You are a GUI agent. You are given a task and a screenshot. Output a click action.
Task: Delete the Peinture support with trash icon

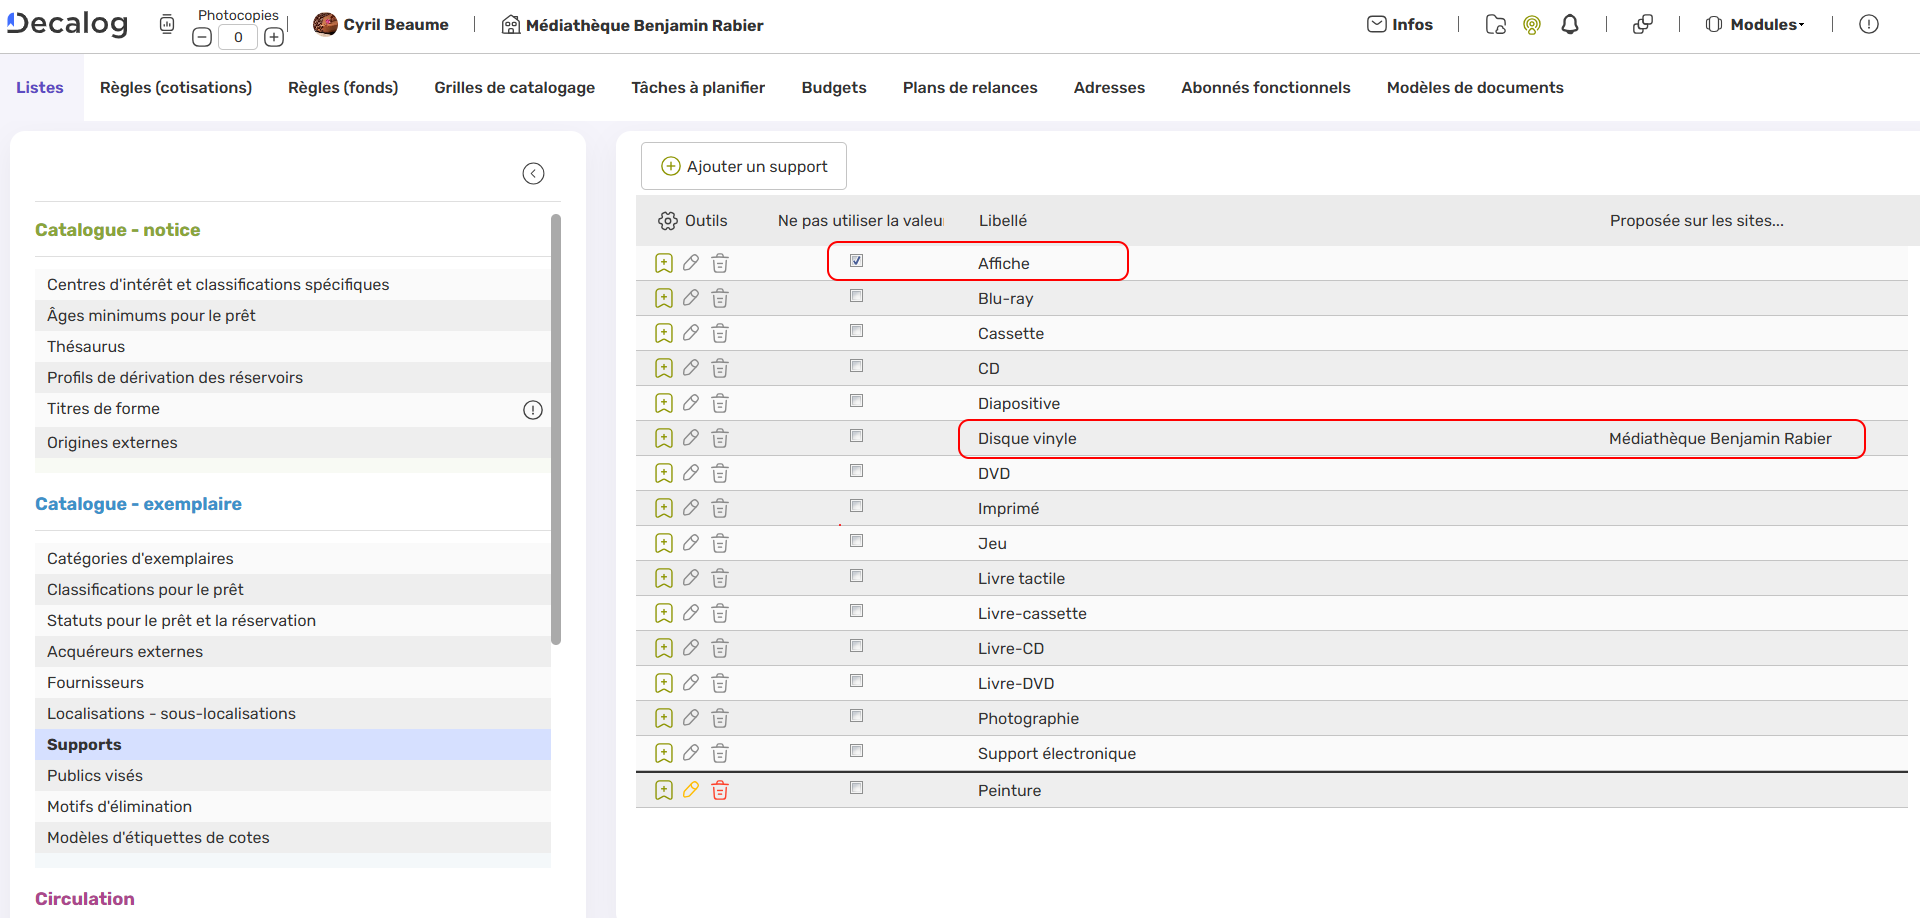tap(720, 791)
